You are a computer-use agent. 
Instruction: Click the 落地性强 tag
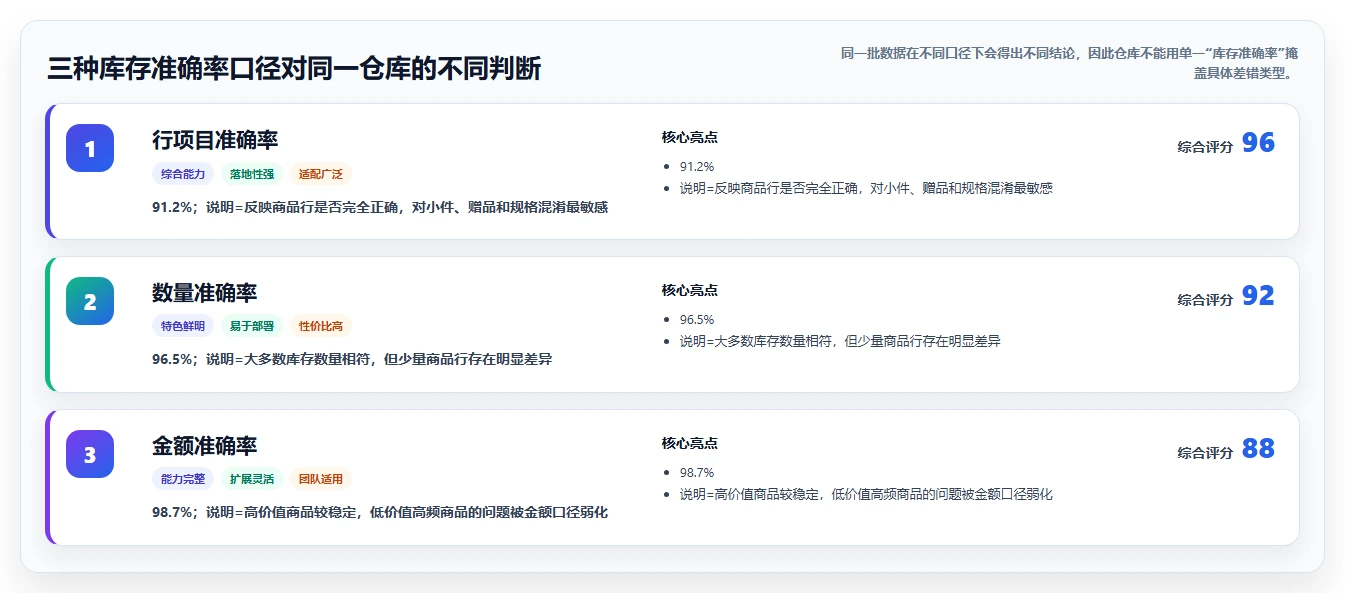point(252,174)
